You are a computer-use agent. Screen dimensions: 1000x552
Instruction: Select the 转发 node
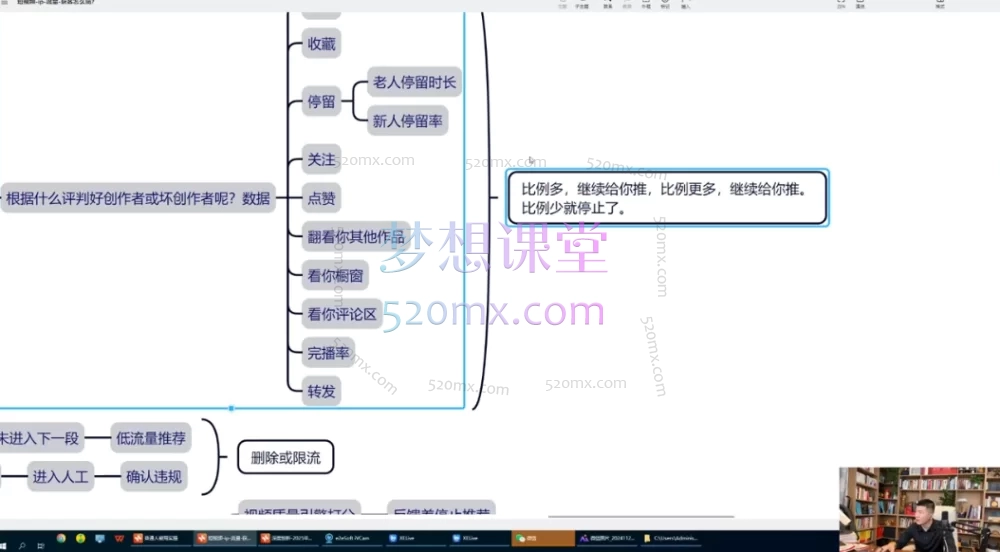321,390
